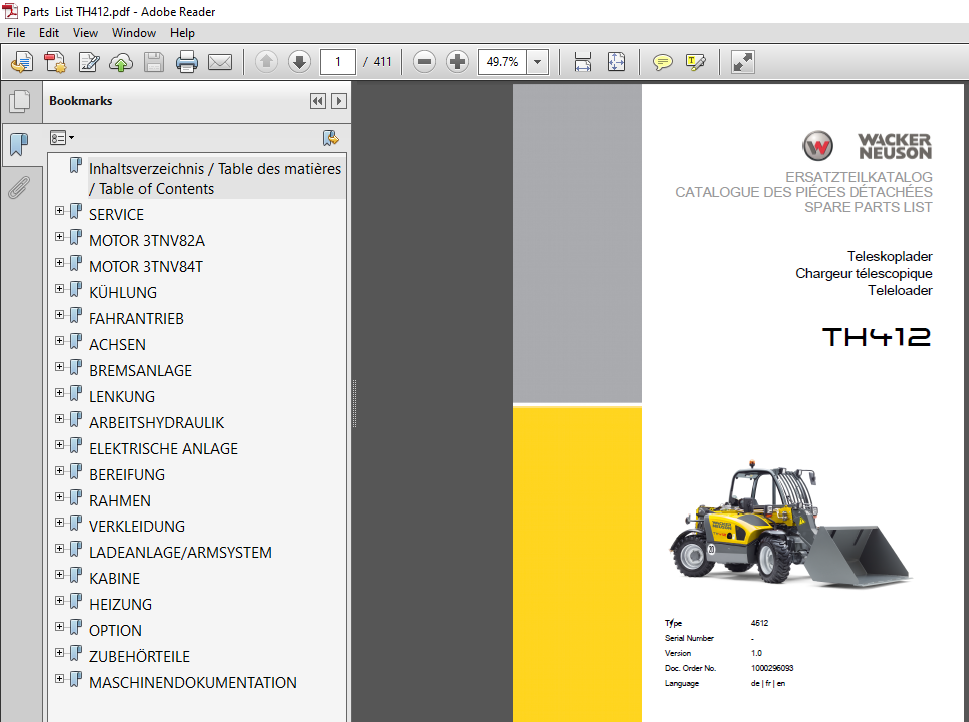Expand the RAHMEN bookmark
The image size is (969, 722).
pyautogui.click(x=59, y=496)
